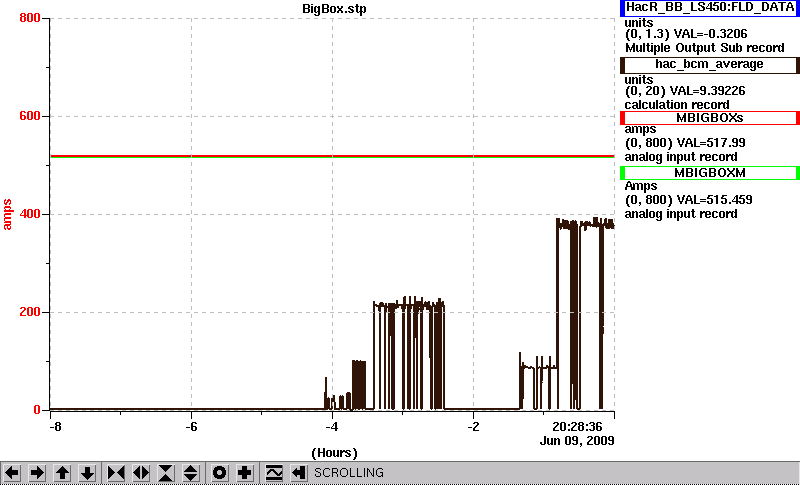Click the 20:28:36 timestamp label
Image resolution: width=800 pixels, height=485 pixels.
[577, 426]
